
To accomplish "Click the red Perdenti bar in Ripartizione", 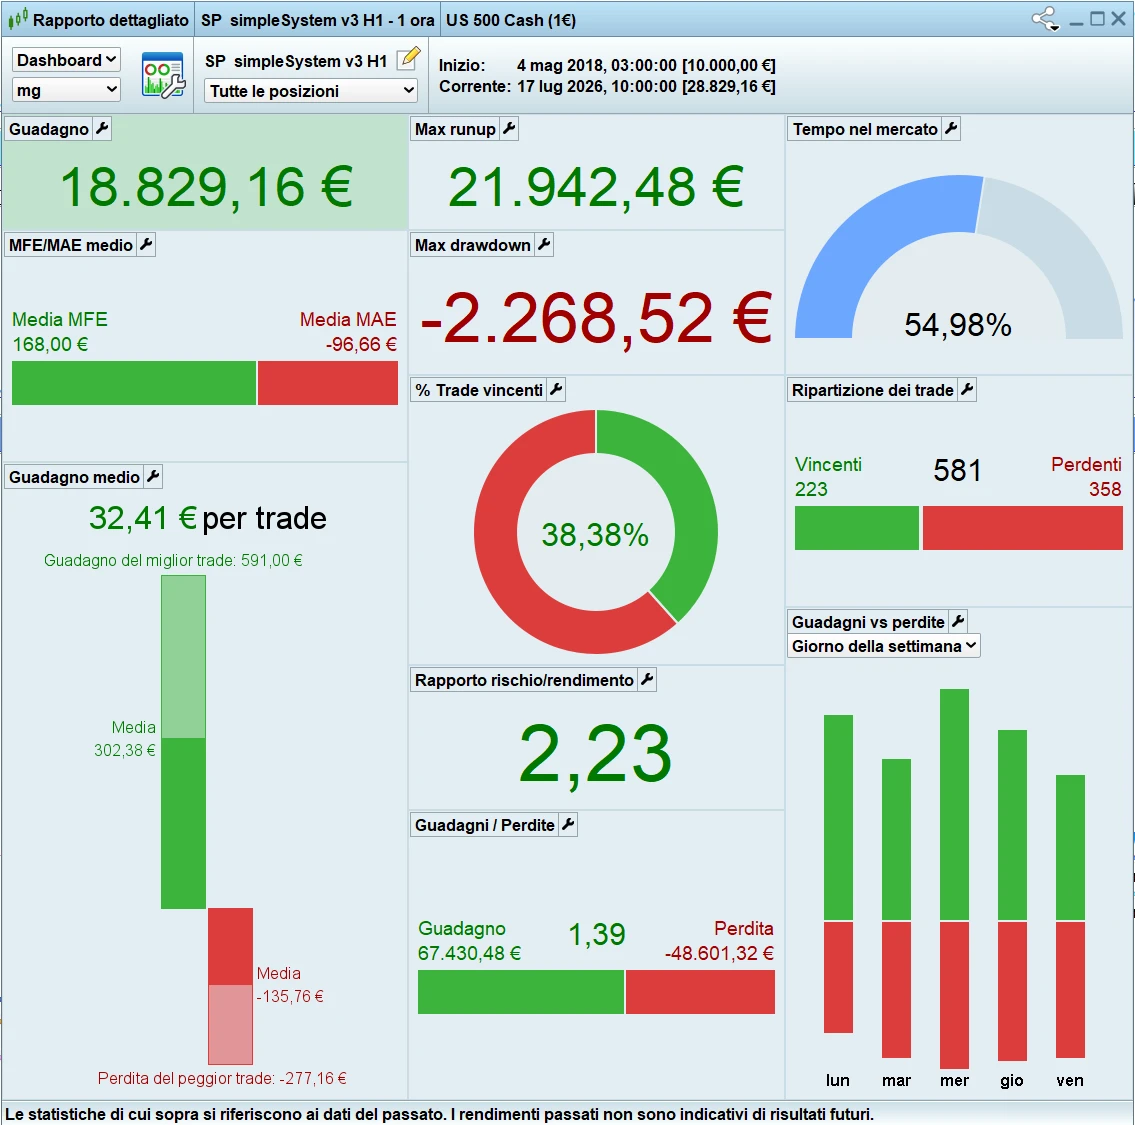I will pos(1023,528).
